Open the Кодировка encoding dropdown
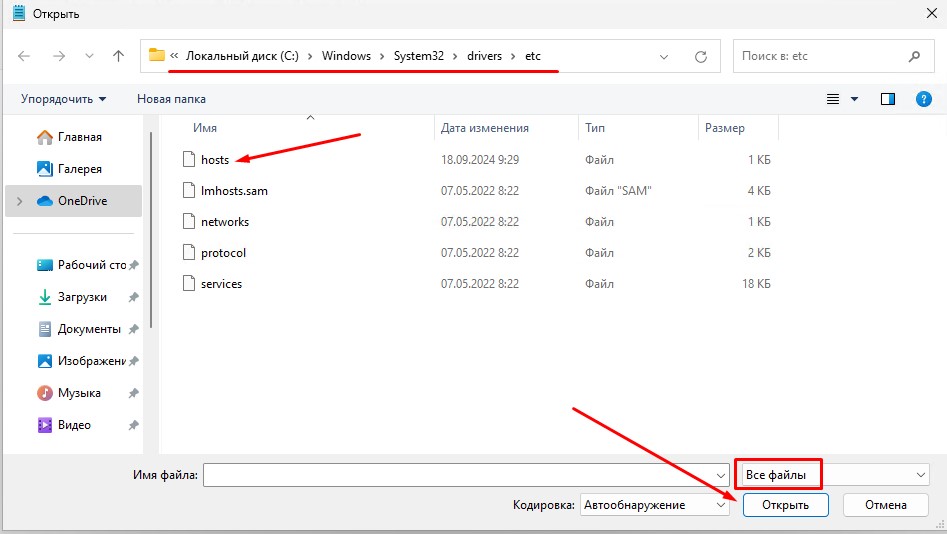The width and height of the screenshot is (947, 534). [655, 505]
